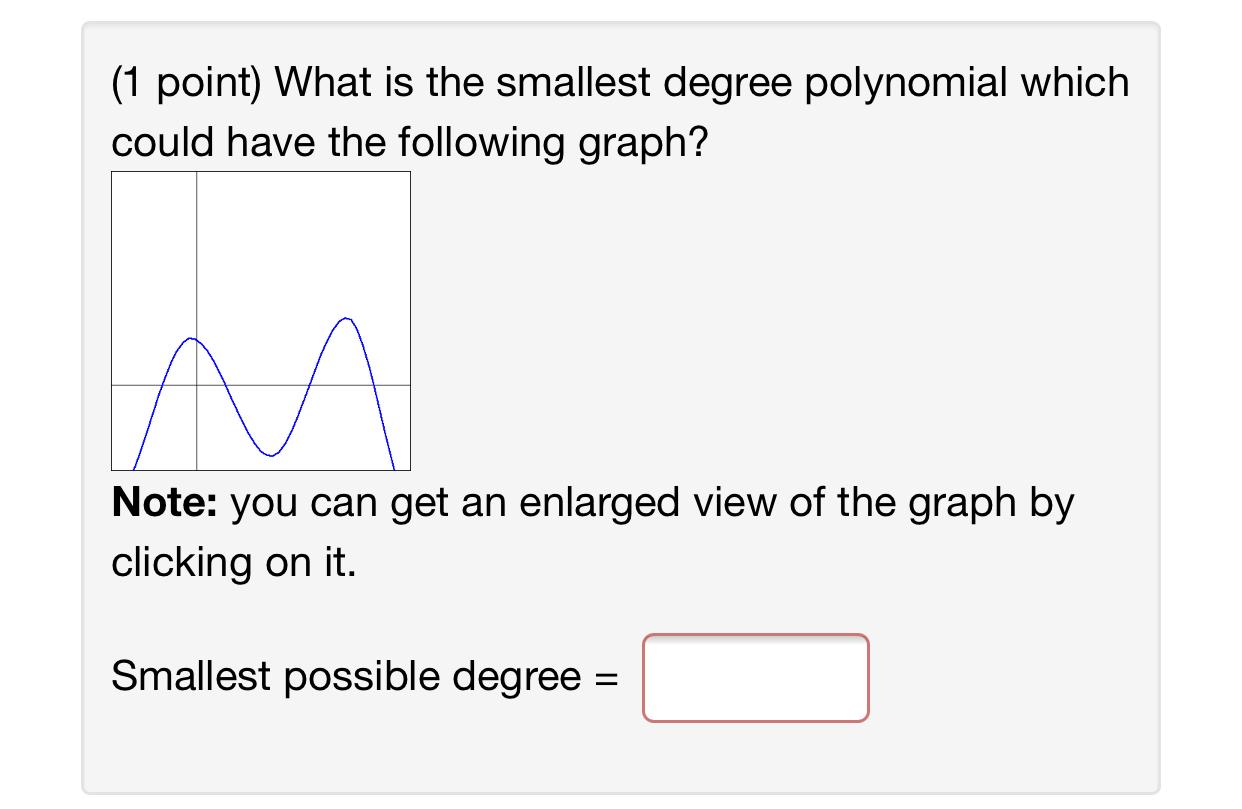Image resolution: width=1242 pixels, height=809 pixels.
Task: Click the right peak of the curve
Action: 344,318
